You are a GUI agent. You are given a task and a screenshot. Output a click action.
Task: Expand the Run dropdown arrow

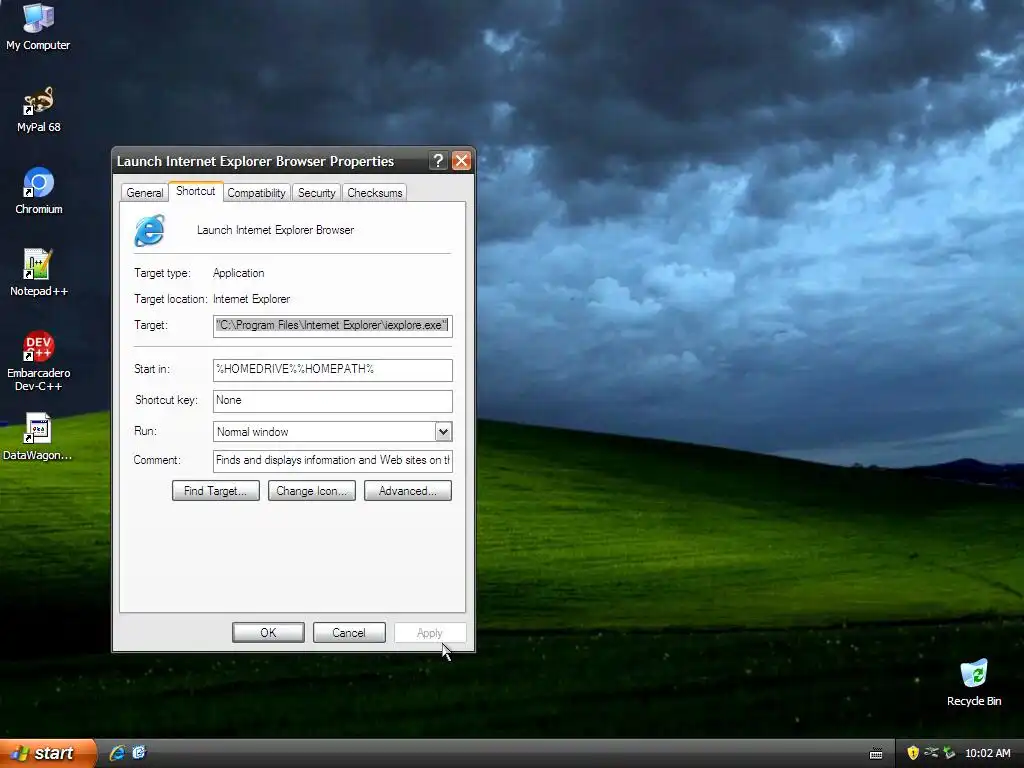(443, 432)
